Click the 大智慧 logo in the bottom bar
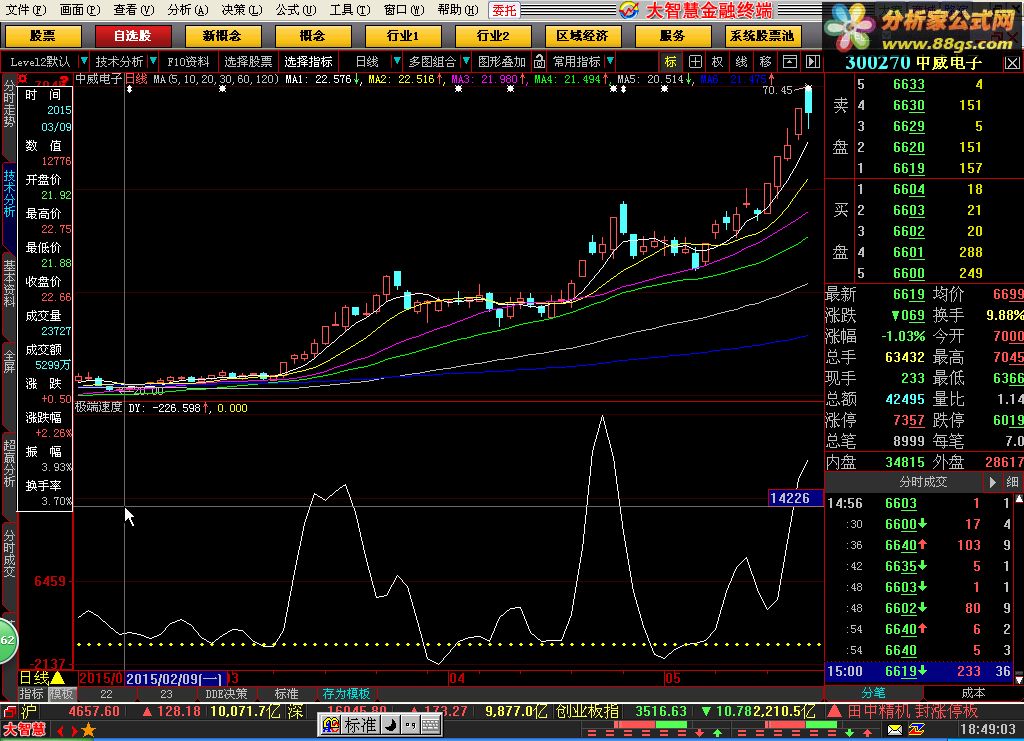Viewport: 1024px width, 741px height. pos(25,729)
